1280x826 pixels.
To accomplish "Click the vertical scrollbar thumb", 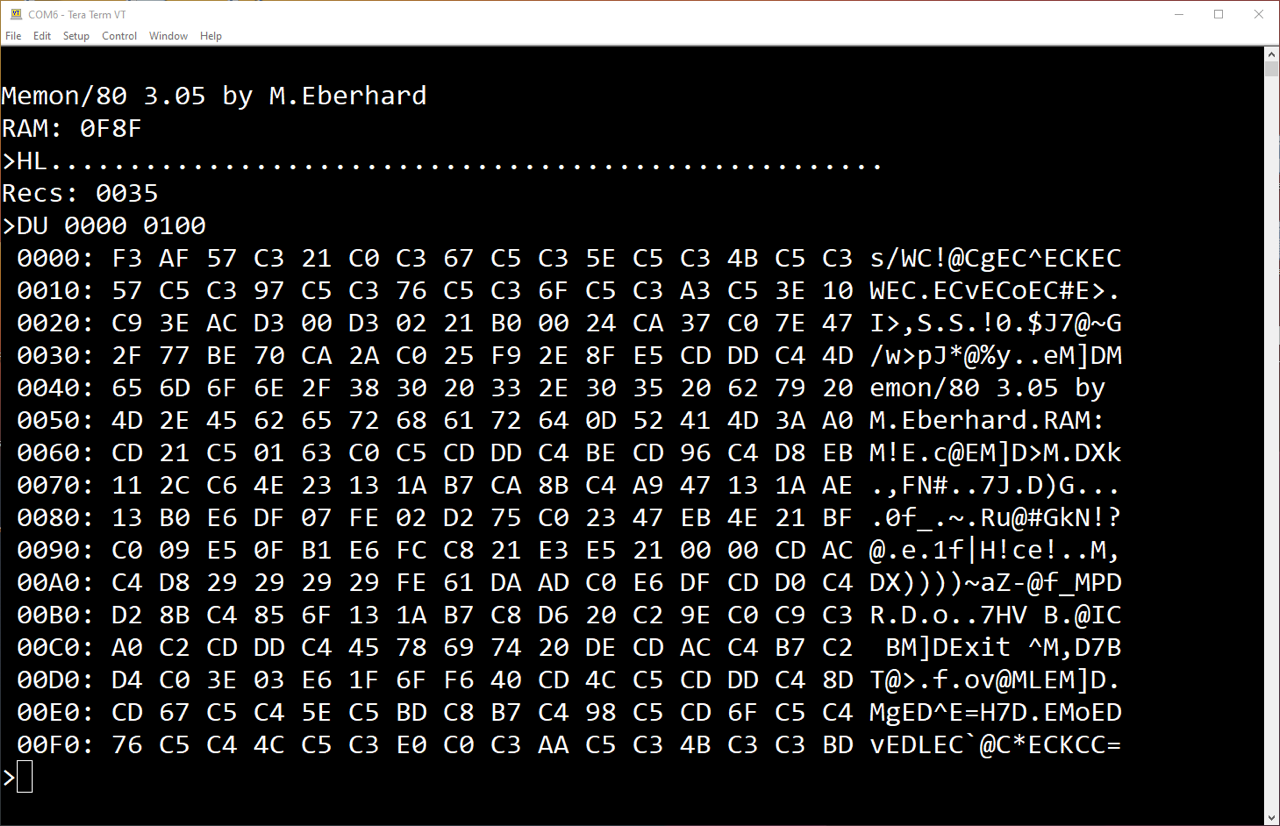I will pos(1271,68).
